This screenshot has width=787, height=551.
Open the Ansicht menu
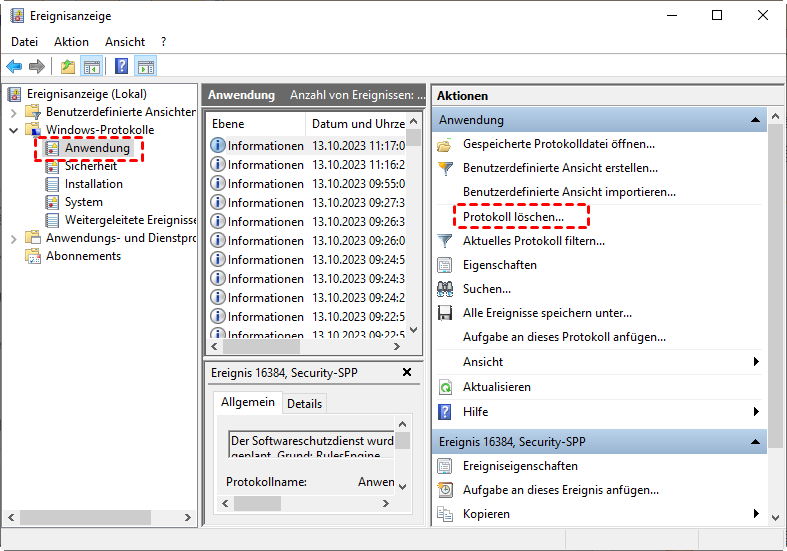coord(125,42)
